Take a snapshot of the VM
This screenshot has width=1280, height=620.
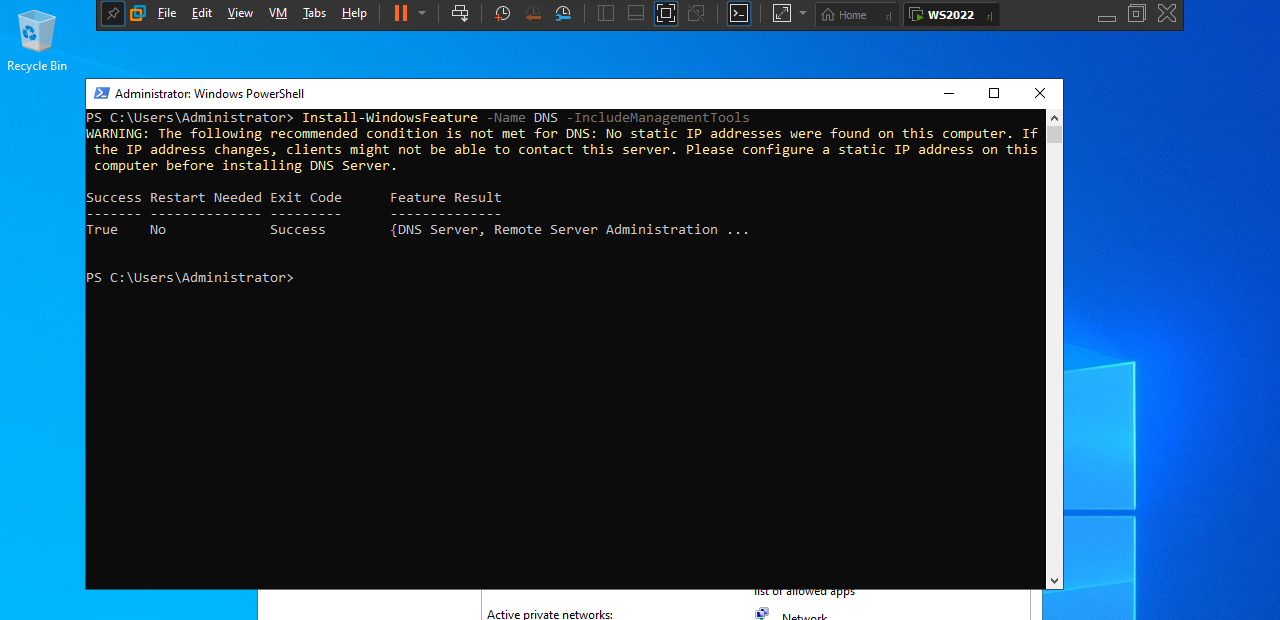point(503,14)
